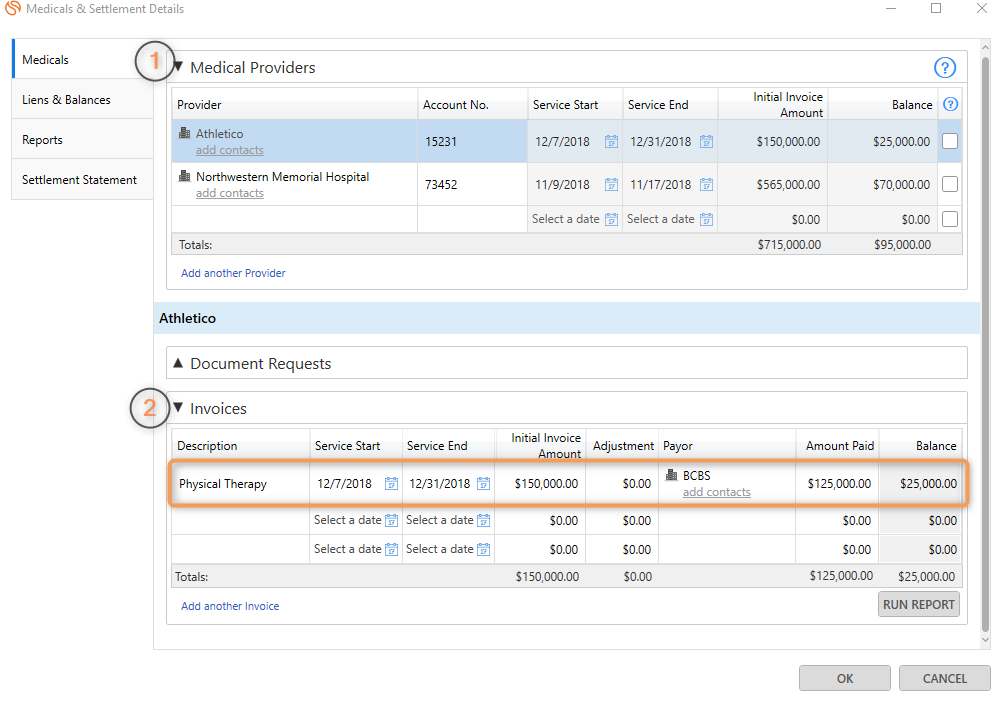The image size is (1002, 701).
Task: Check the Athletico provider row checkbox
Action: coord(950,142)
